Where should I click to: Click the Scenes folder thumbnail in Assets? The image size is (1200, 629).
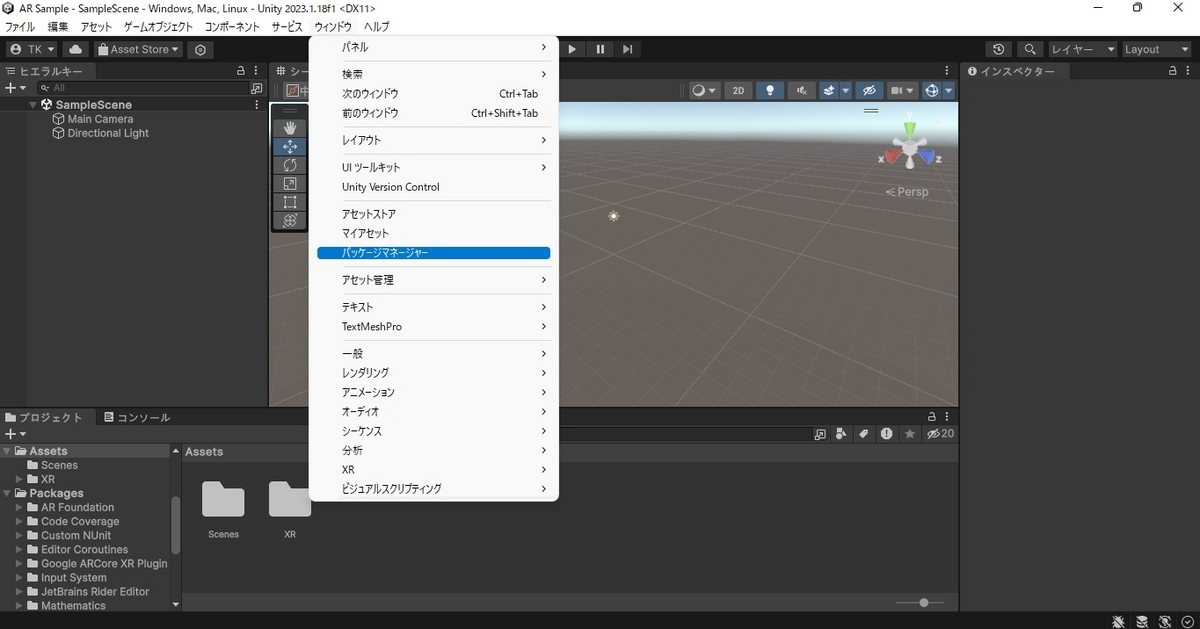(223, 499)
